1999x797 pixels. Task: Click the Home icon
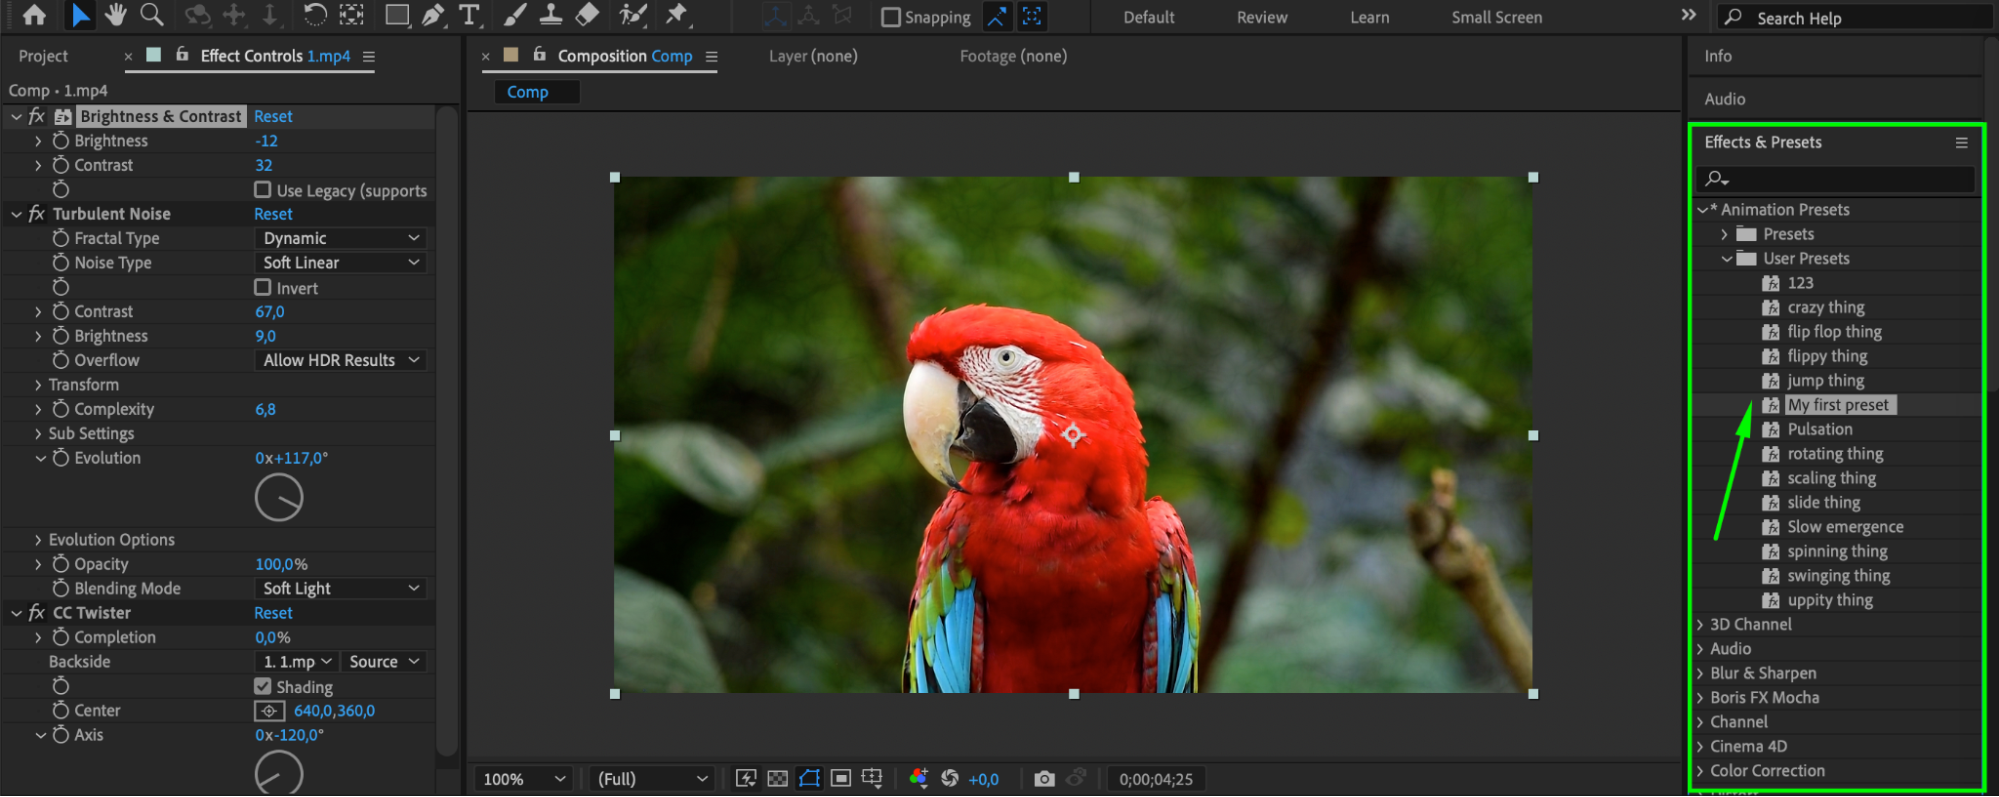34,15
